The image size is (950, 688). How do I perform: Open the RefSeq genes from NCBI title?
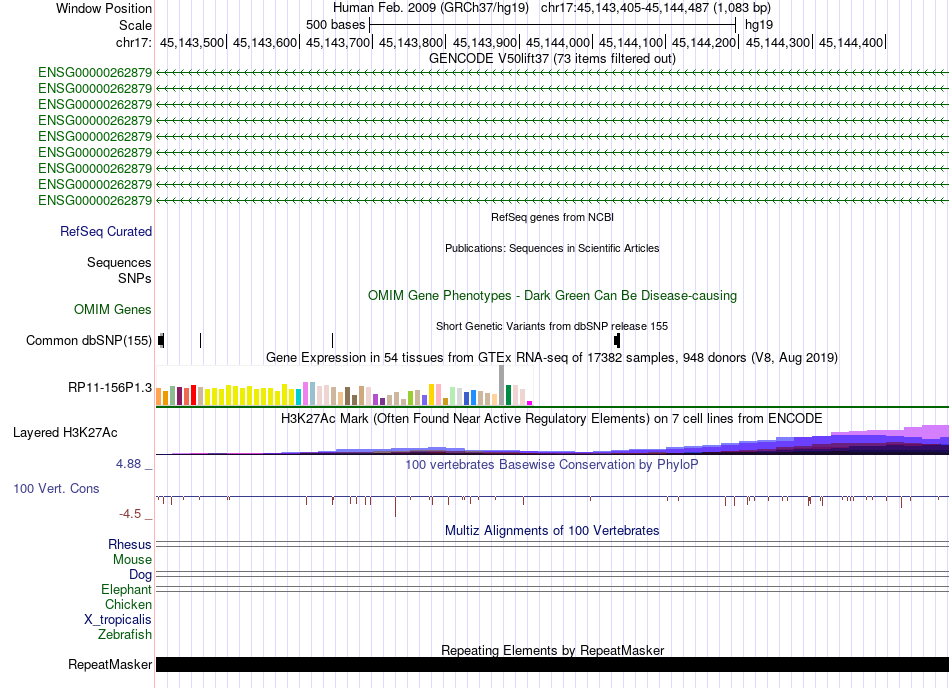coord(552,217)
